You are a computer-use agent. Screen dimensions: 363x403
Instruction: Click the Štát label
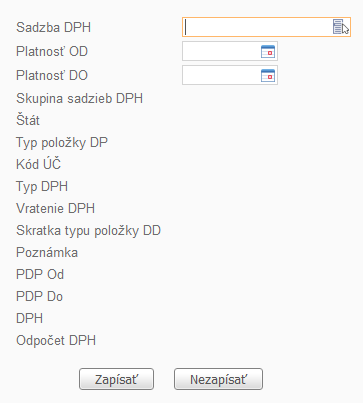[x=28, y=120]
